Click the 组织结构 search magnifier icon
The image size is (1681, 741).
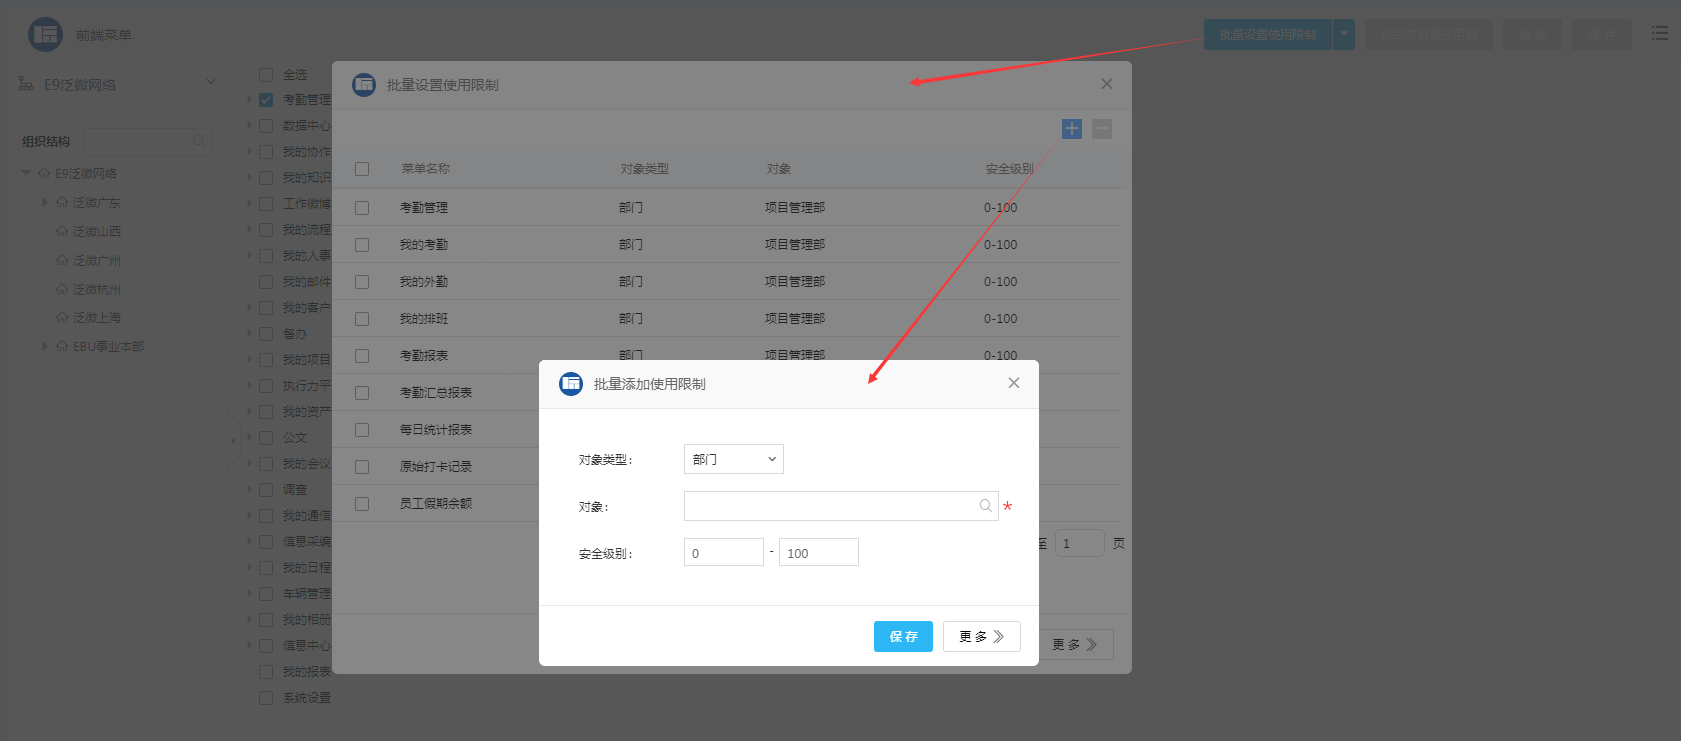pos(200,141)
